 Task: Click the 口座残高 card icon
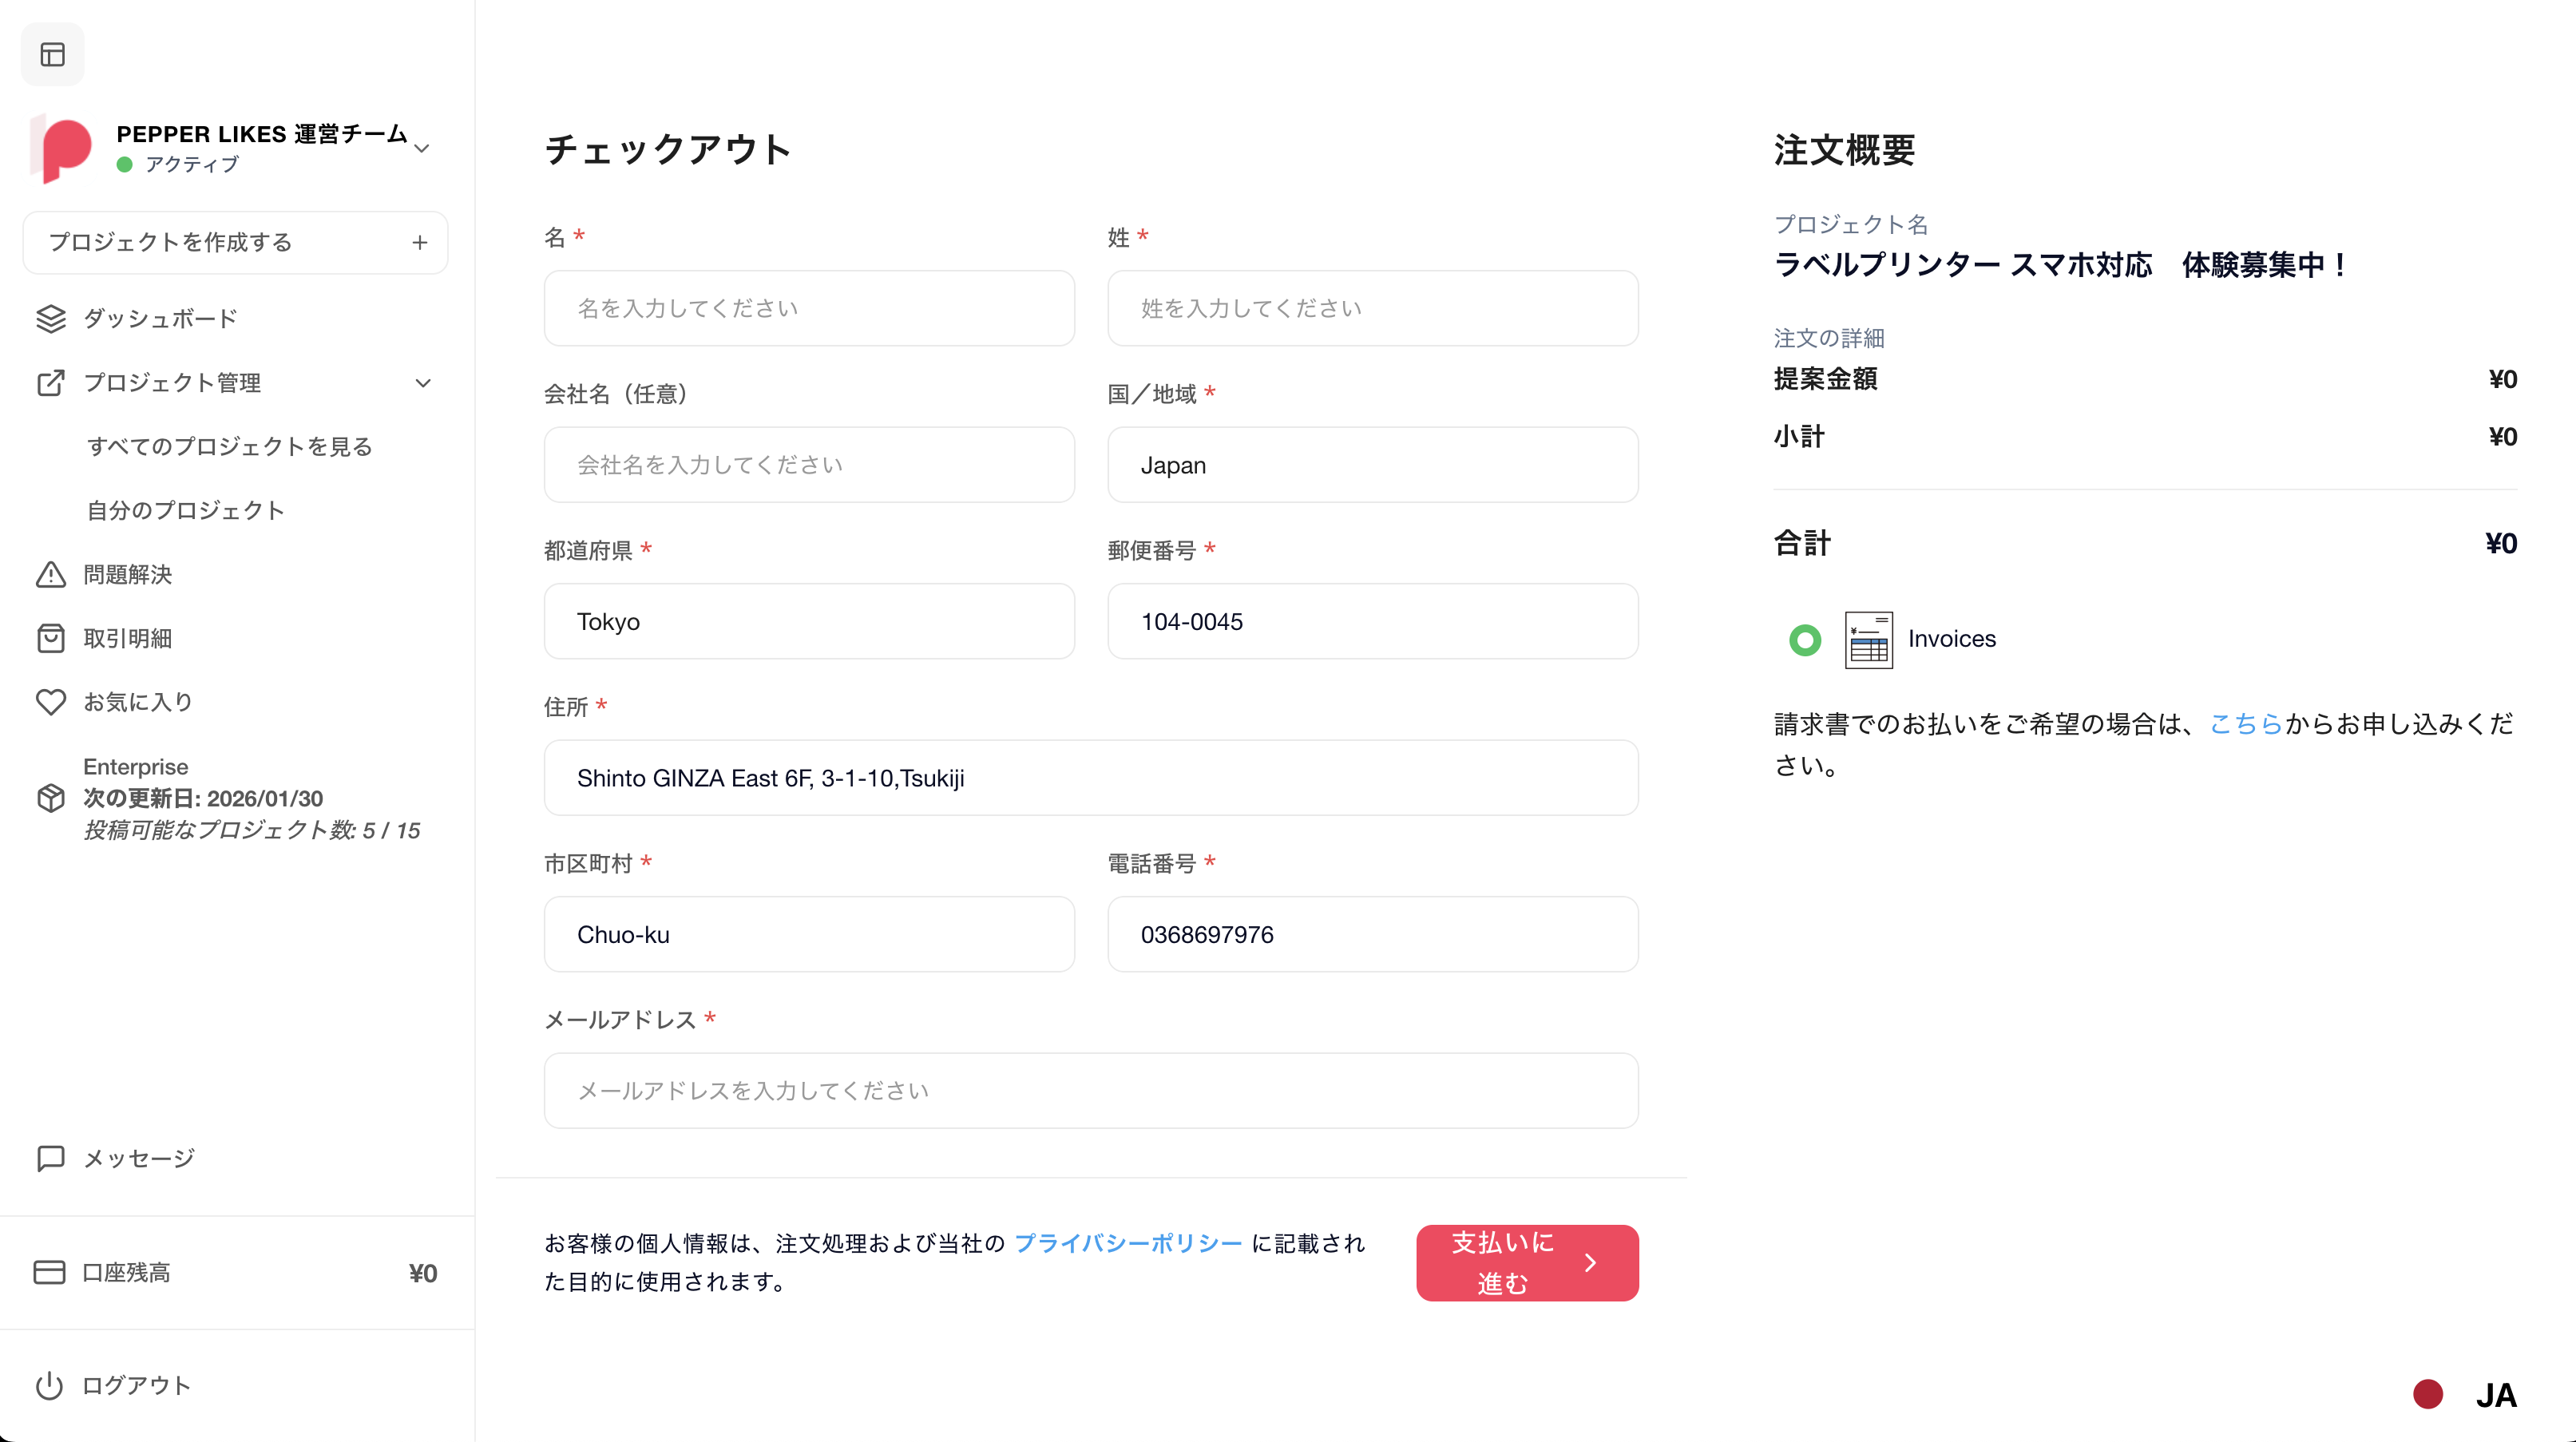49,1272
